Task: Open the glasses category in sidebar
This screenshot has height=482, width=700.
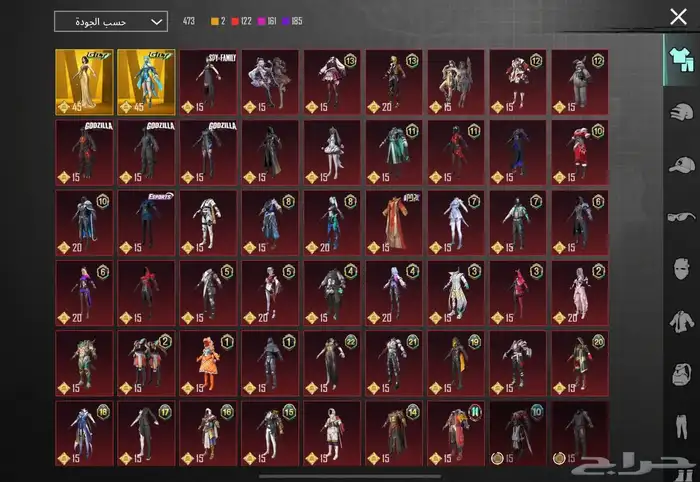Action: [681, 216]
